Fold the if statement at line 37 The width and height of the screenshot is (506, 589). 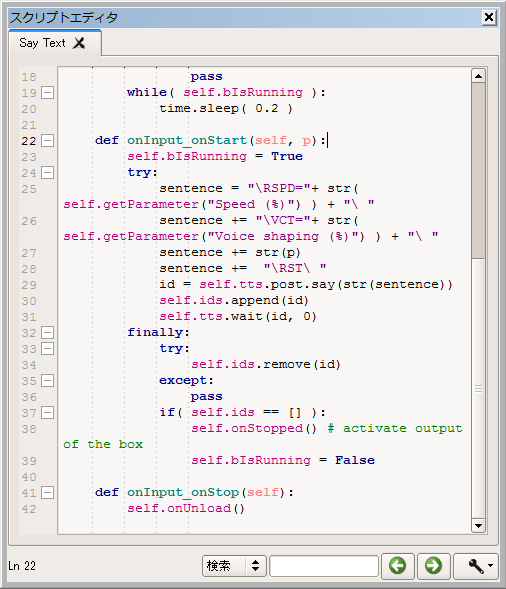click(47, 412)
